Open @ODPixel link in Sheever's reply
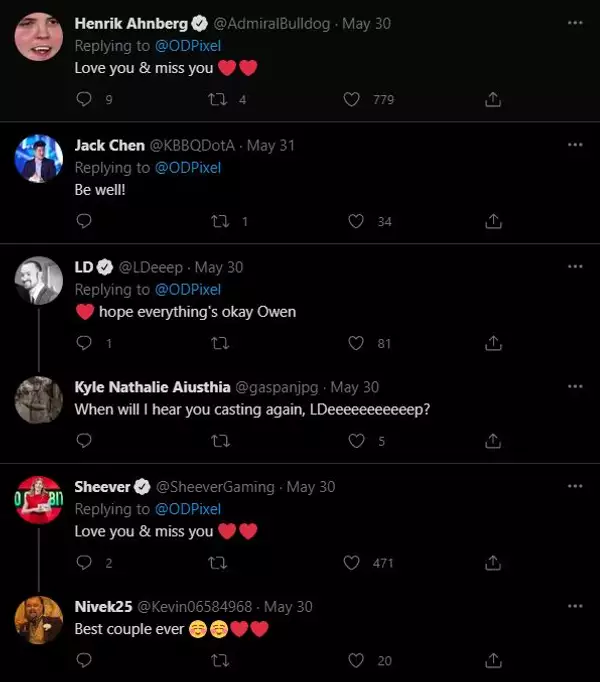This screenshot has width=600, height=682. (188, 509)
